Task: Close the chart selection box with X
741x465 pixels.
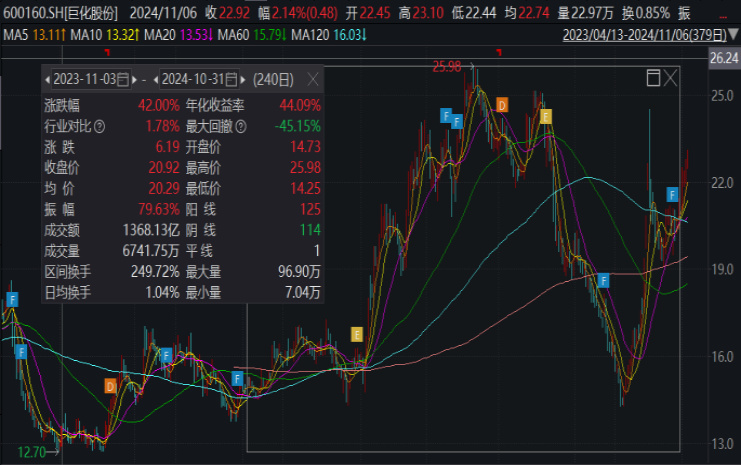Action: tap(671, 77)
